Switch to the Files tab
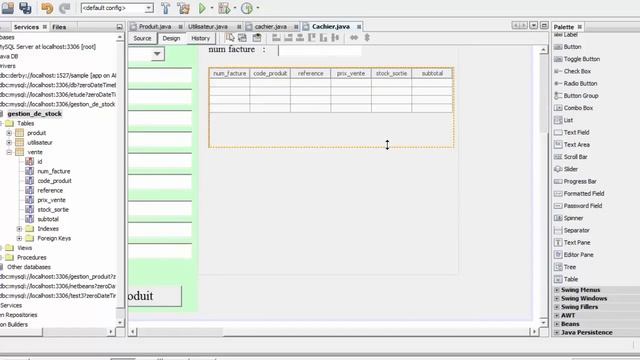The width and height of the screenshot is (640, 360). (59, 27)
